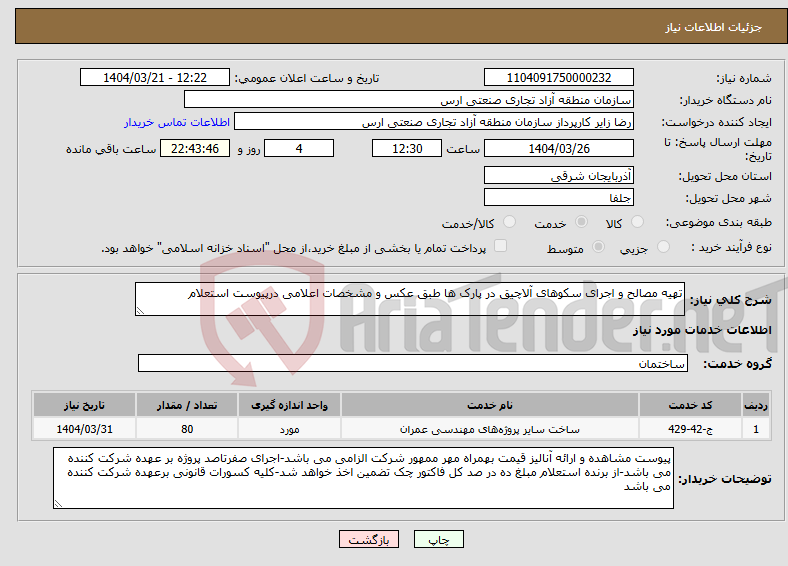This screenshot has width=788, height=566.
Task: Click the شماره نیاز label
Action: 744,78
